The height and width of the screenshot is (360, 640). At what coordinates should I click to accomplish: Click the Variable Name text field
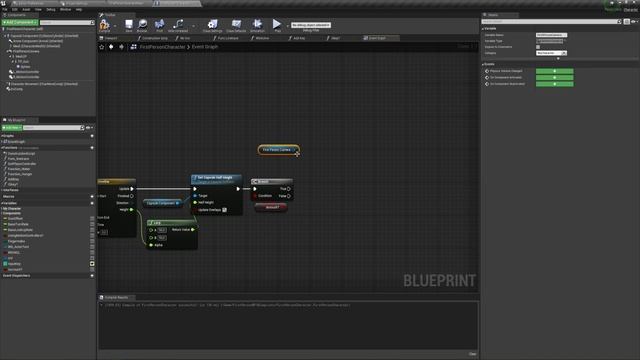tap(551, 35)
